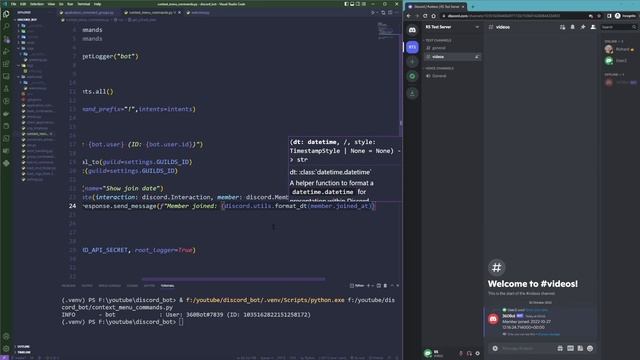Viewport: 640px width, 360px height.
Task: Open Terminal menu in VS Code
Action: pos(84,4)
